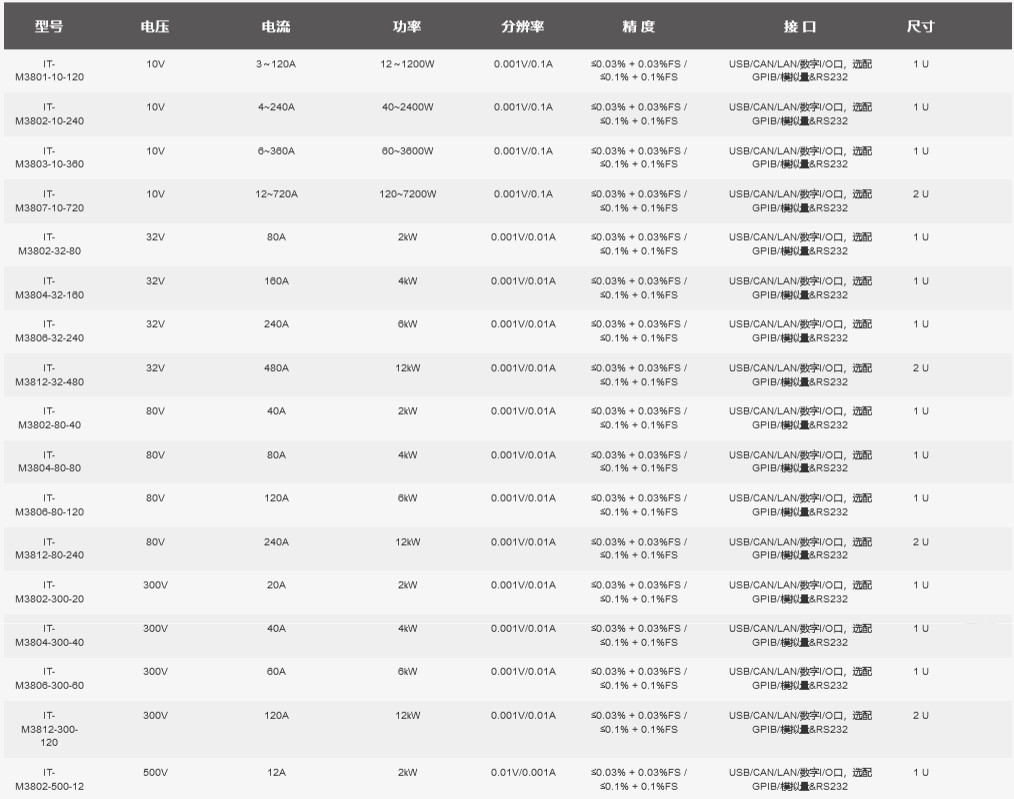1014x799 pixels.
Task: Click the 3~120A current cell
Action: coord(276,64)
